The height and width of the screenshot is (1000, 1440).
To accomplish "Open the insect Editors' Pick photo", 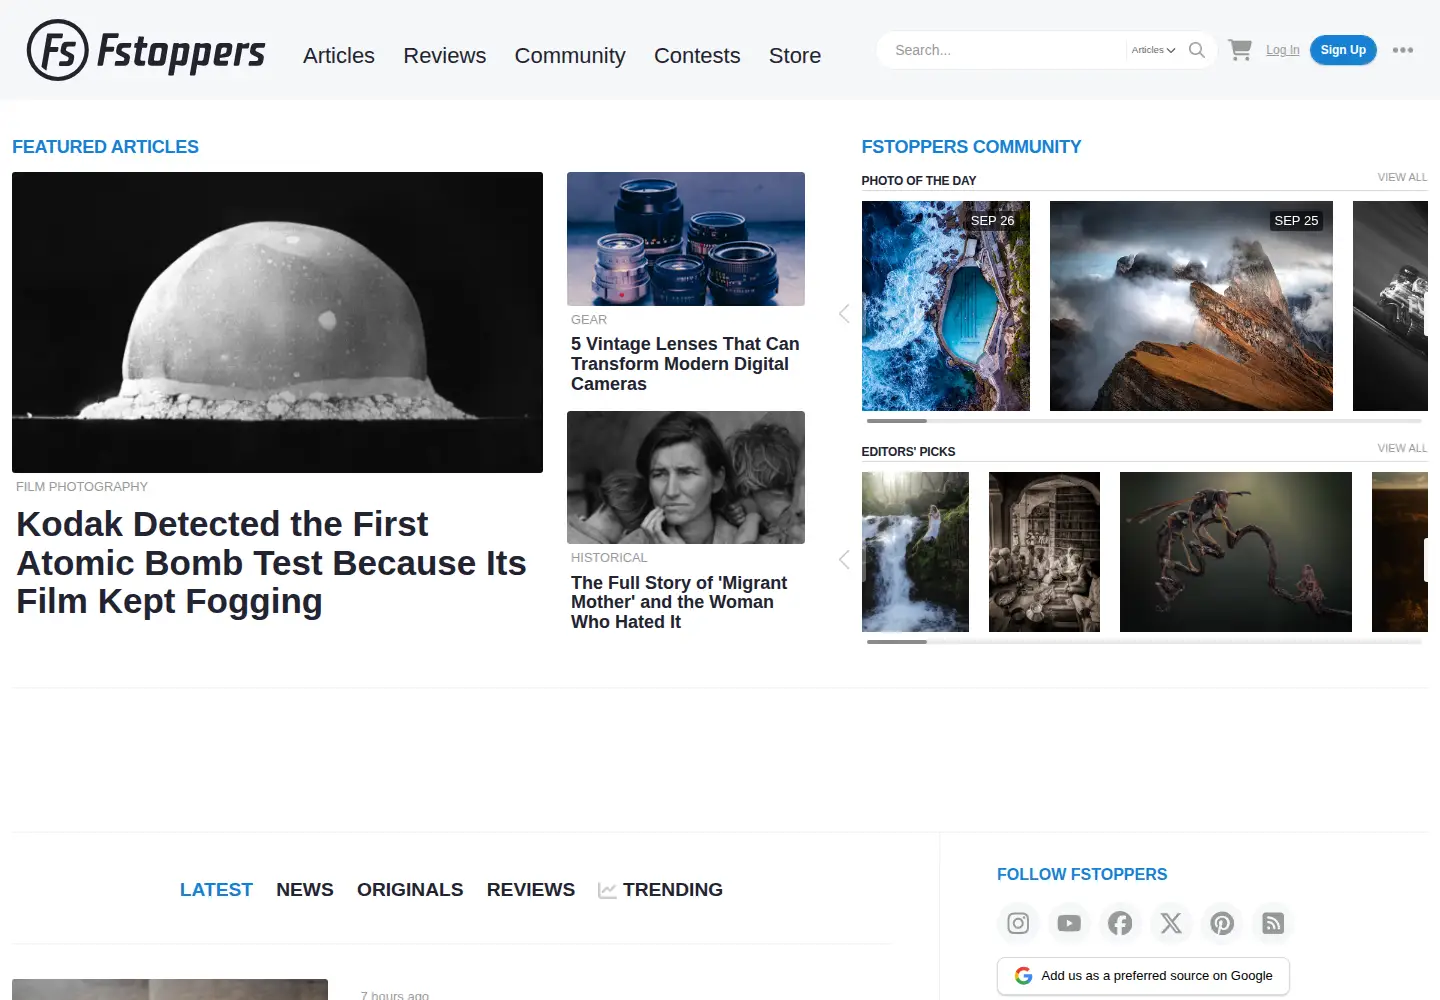I will point(1236,552).
